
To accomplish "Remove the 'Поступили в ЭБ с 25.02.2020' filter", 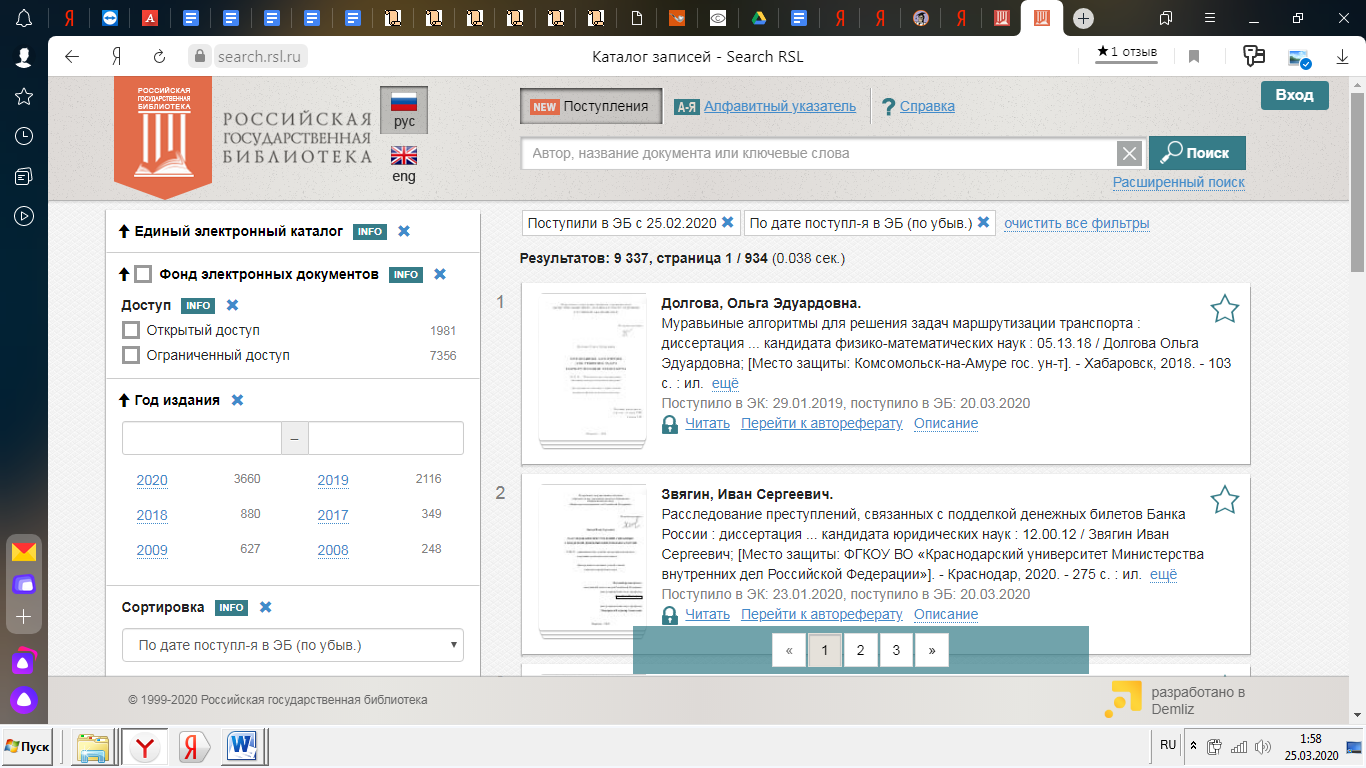I will (728, 223).
